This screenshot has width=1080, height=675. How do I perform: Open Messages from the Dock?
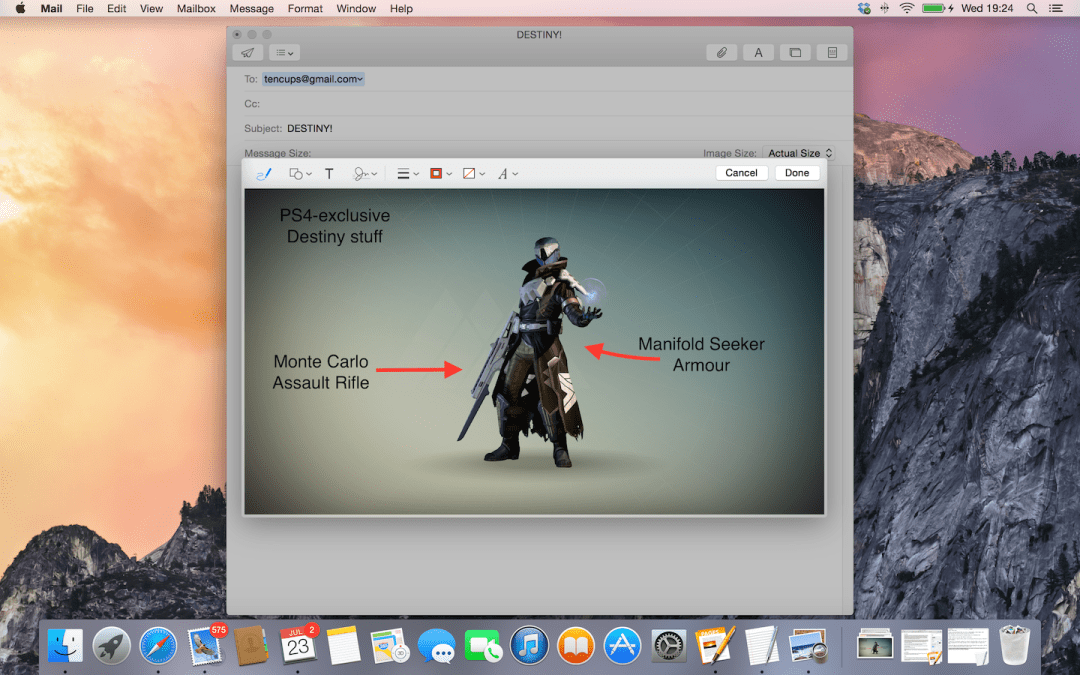click(x=437, y=647)
